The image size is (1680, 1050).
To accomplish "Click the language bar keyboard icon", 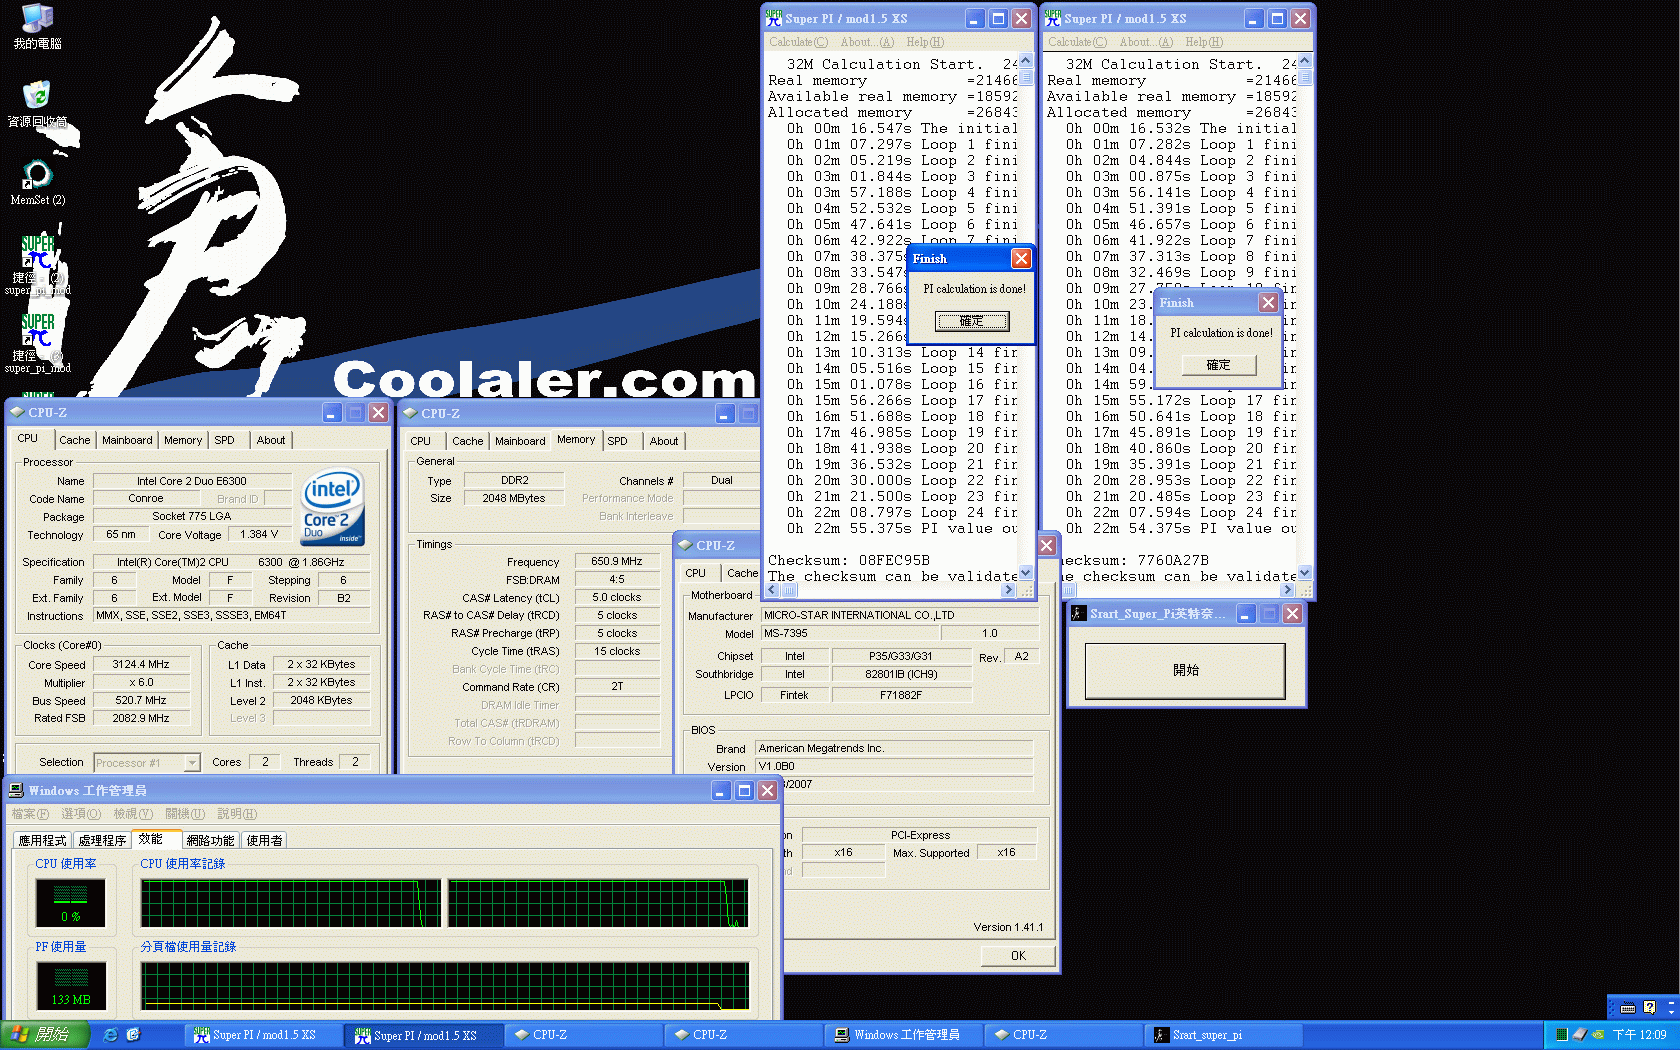I will click(x=1627, y=1008).
